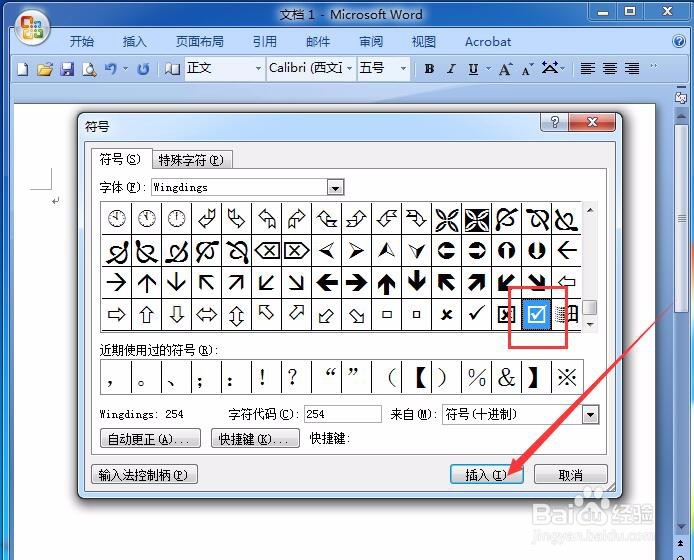Open Word help question icon
The width and height of the screenshot is (694, 560).
[x=679, y=42]
